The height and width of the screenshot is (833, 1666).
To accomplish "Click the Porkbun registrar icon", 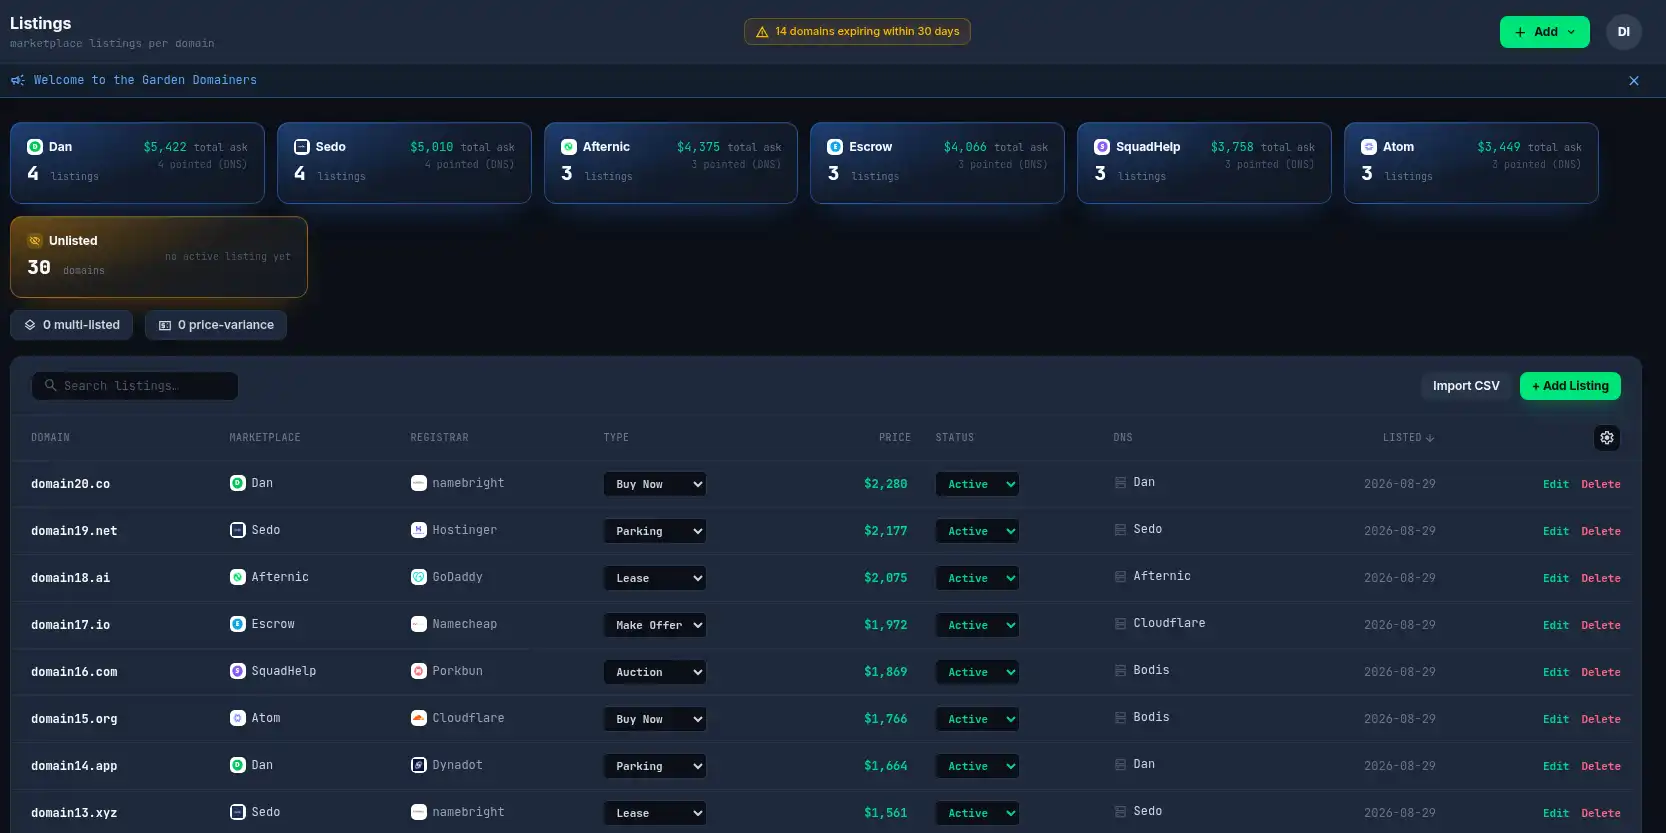I will coord(419,671).
